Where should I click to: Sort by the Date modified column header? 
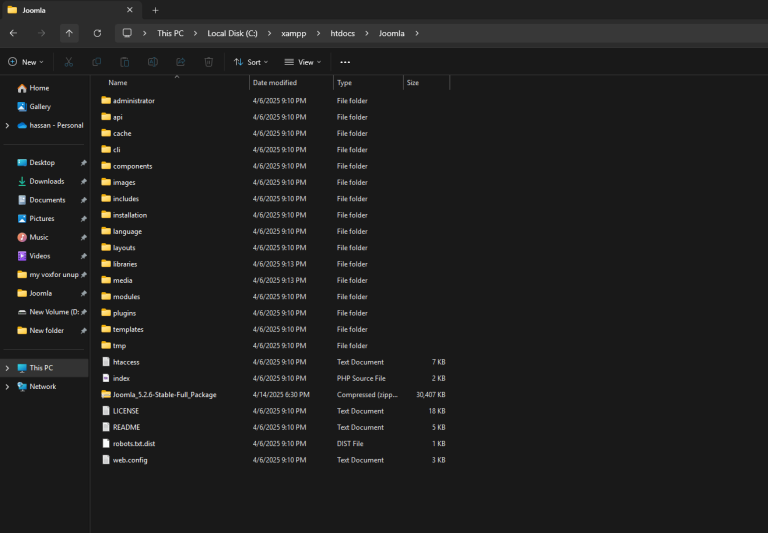pos(275,83)
